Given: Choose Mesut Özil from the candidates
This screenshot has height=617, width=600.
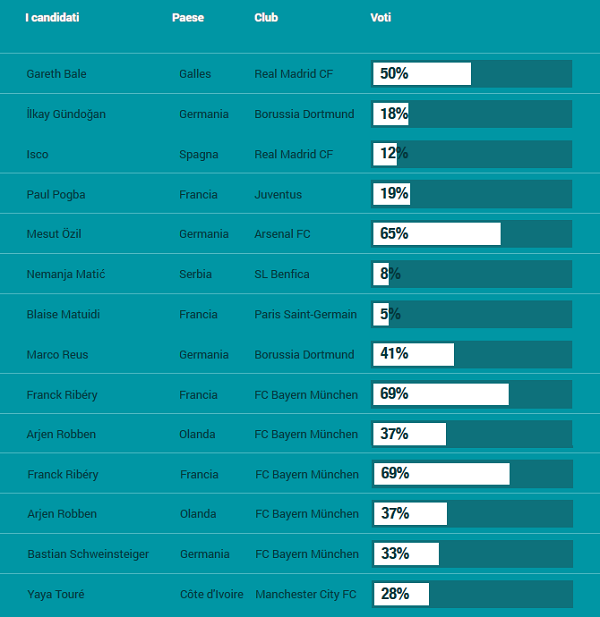Looking at the screenshot, I should pyautogui.click(x=54, y=234).
